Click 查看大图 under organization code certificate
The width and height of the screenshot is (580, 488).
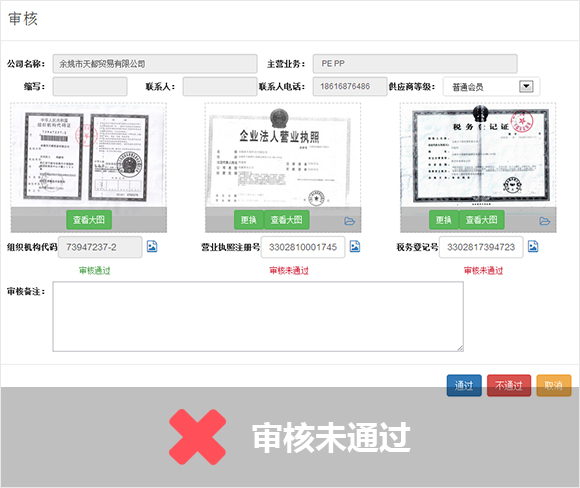pos(89,220)
